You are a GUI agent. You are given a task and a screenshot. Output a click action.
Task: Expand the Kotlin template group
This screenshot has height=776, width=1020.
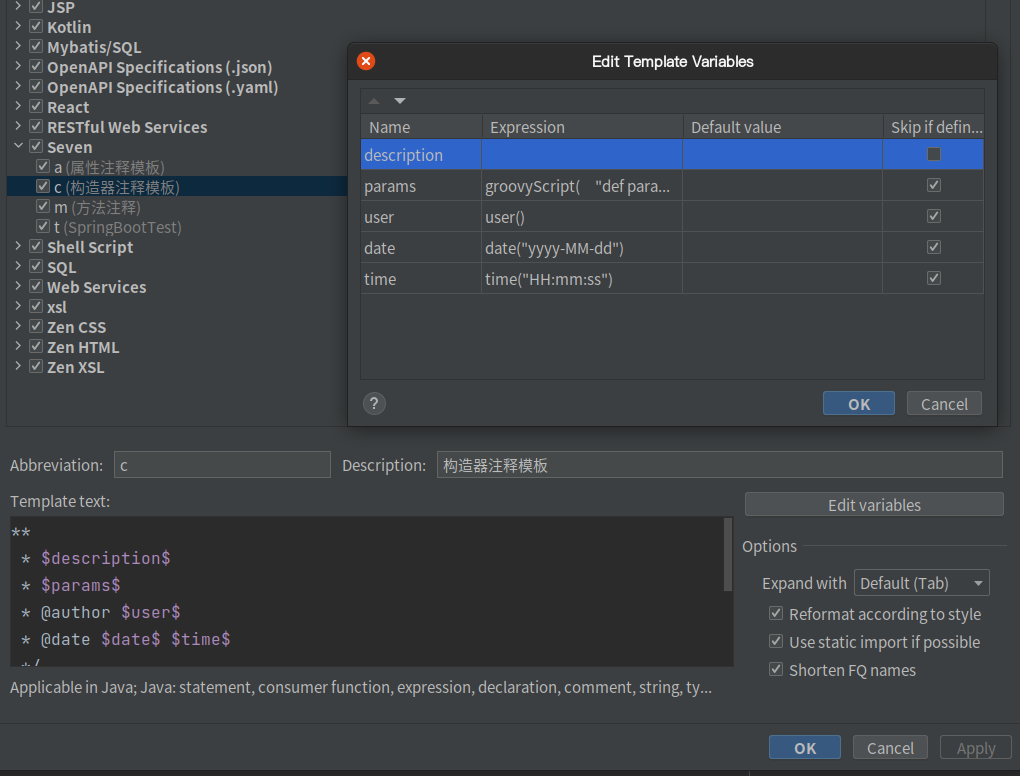coord(18,27)
